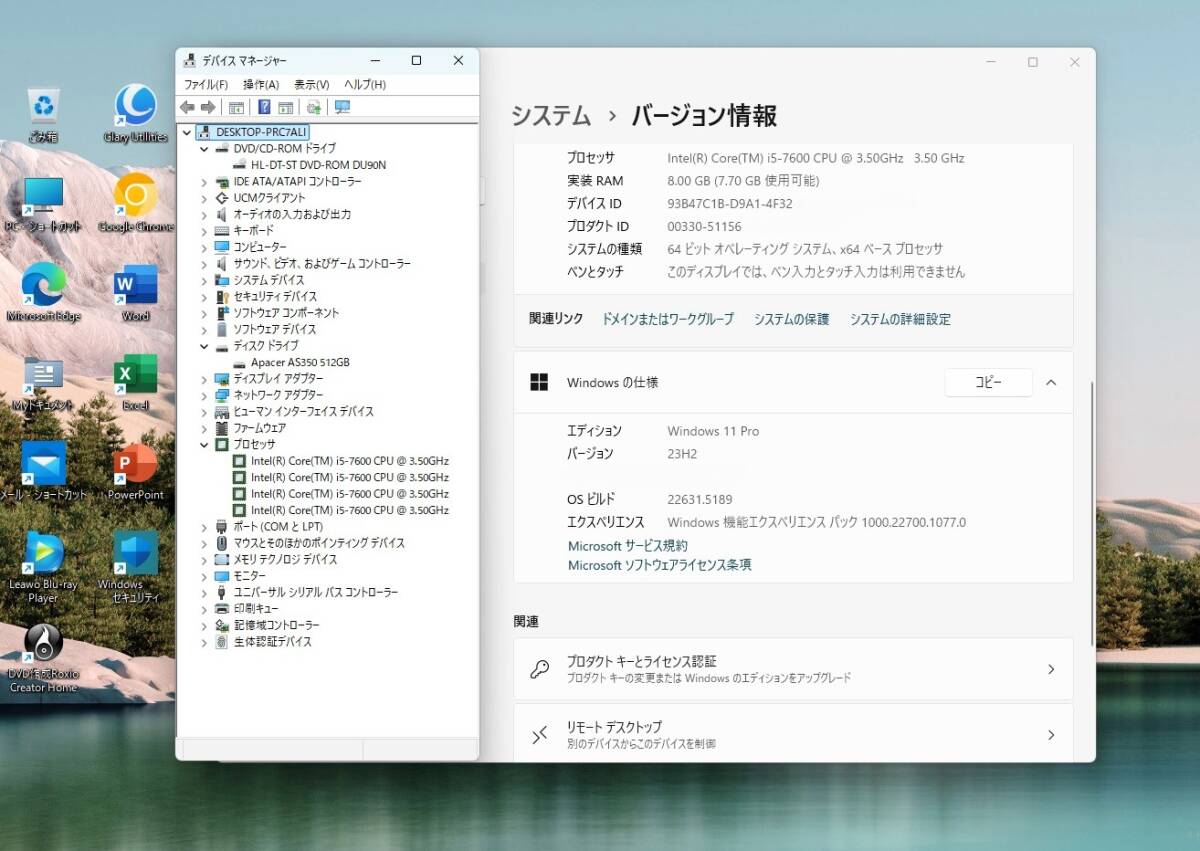Expand the ユニバーサル シリアル バス コントローラー node
Screen dimensions: 1200x851
point(204,593)
